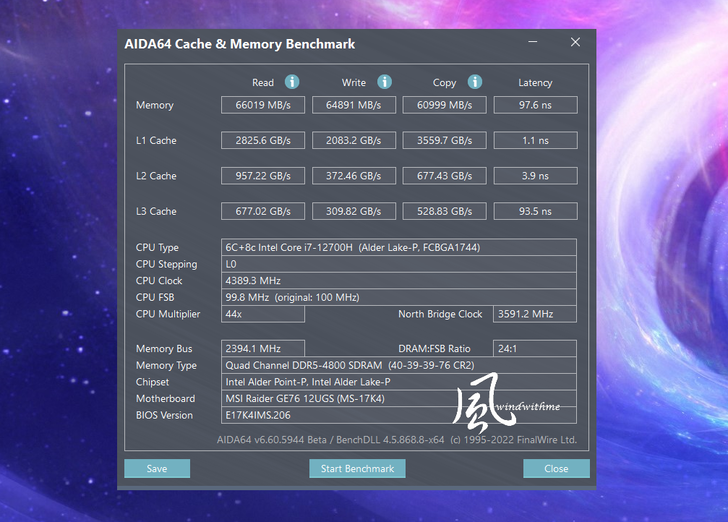728x522 pixels.
Task: Select the Memory latency value 97.6 ns
Action: tap(535, 105)
